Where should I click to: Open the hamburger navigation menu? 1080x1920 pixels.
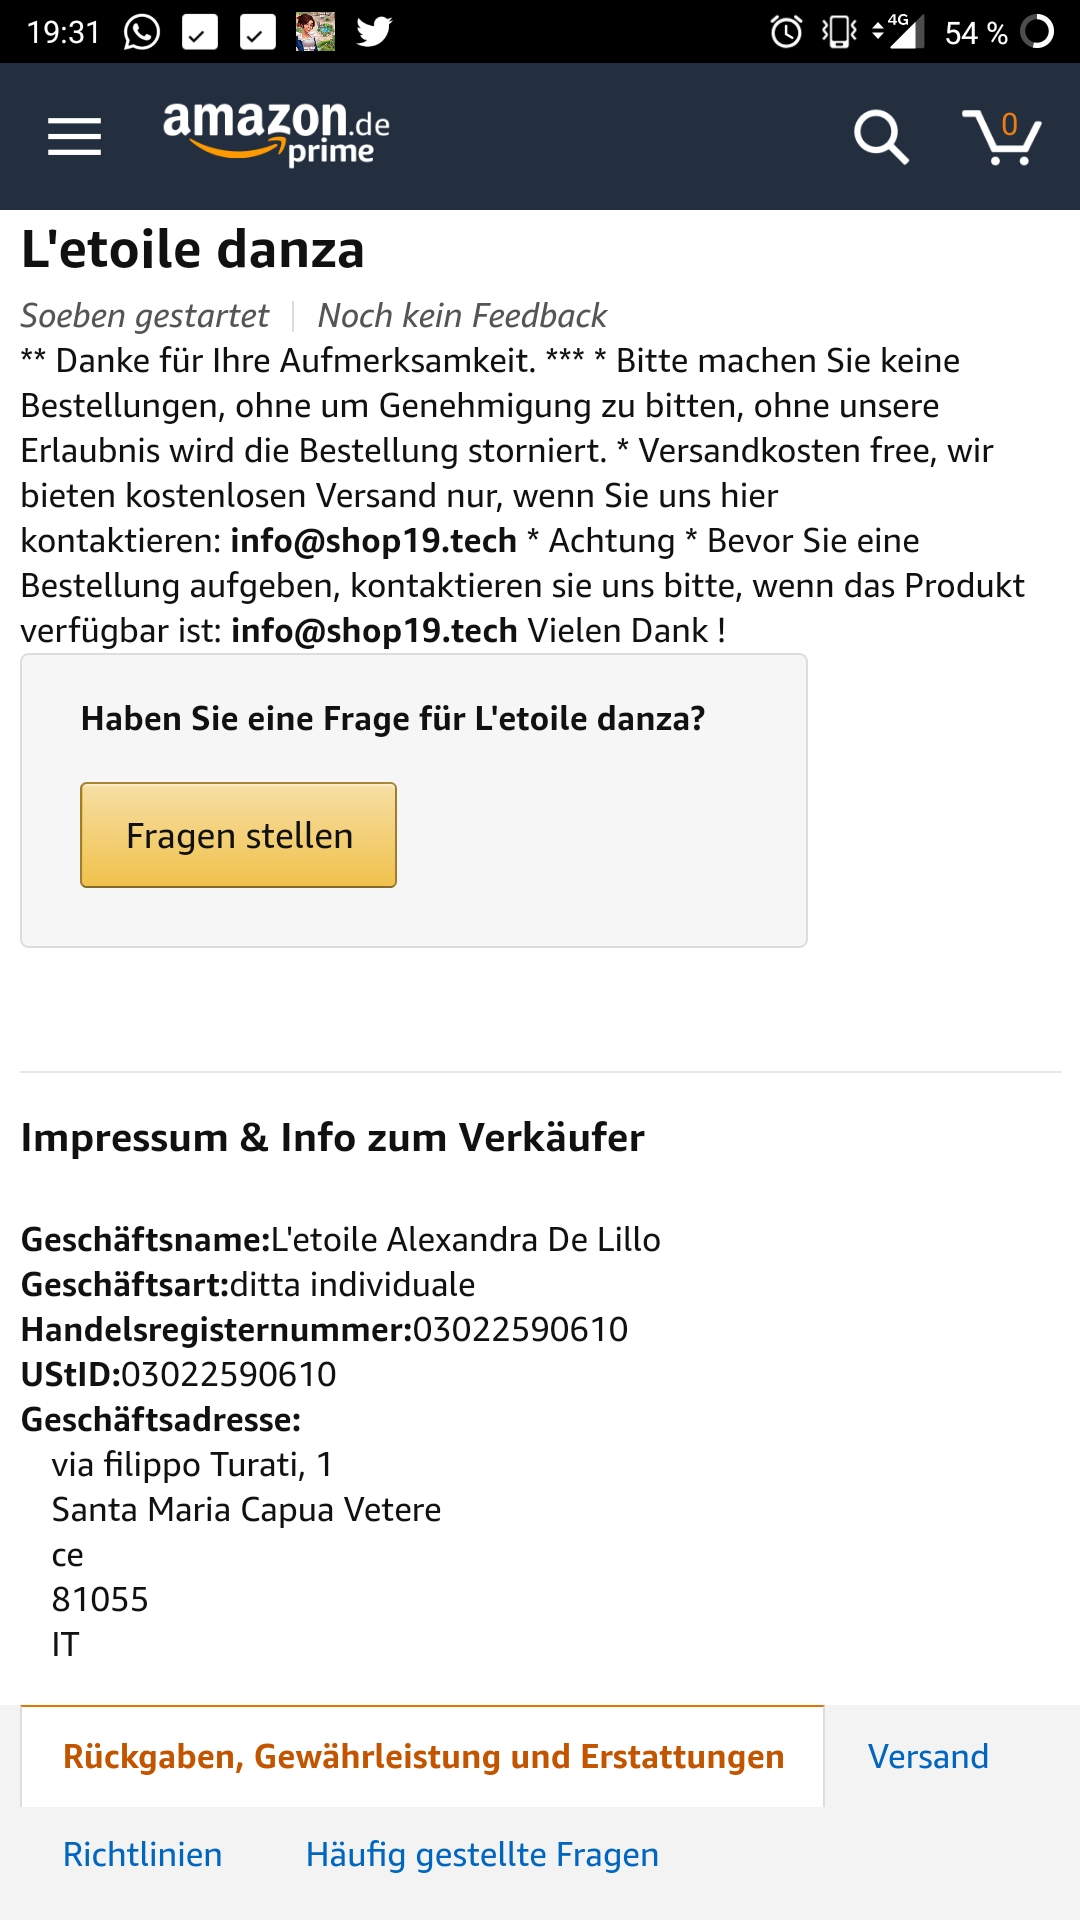tap(74, 137)
